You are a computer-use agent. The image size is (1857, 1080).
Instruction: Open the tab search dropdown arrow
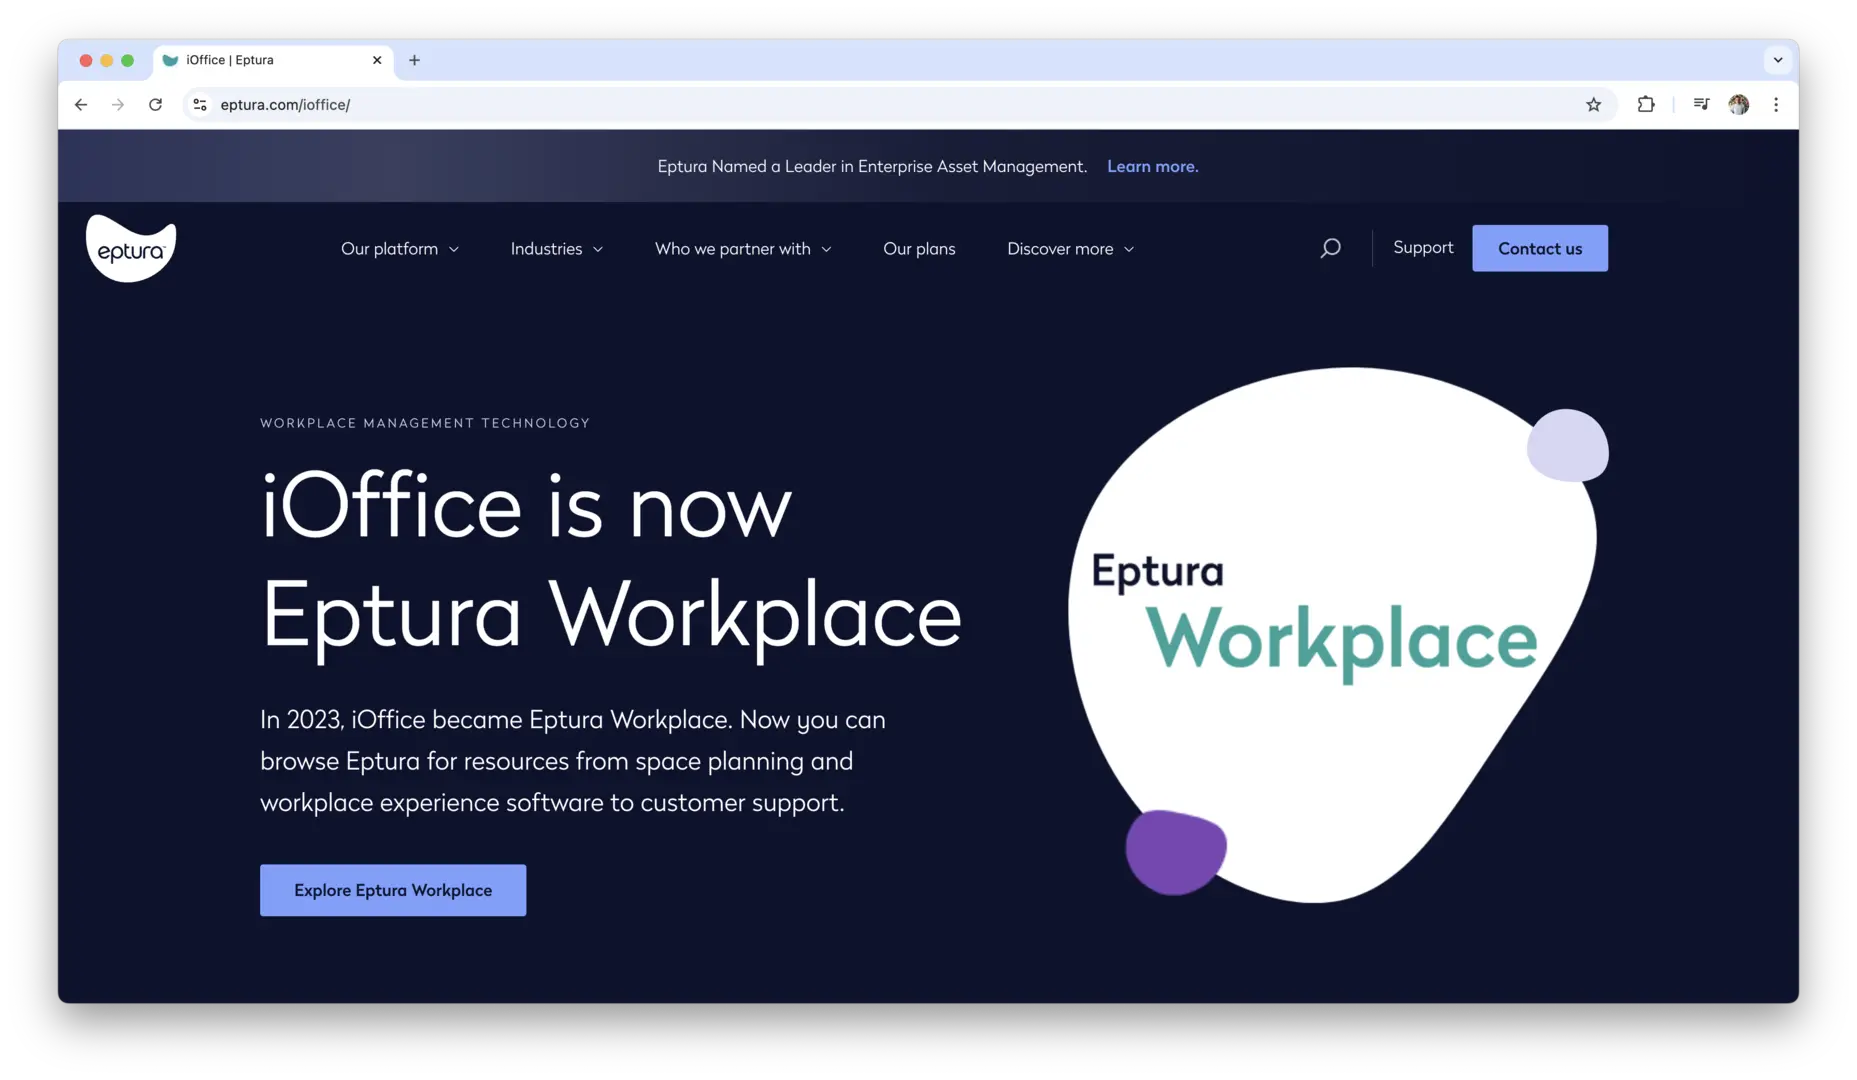tap(1778, 60)
